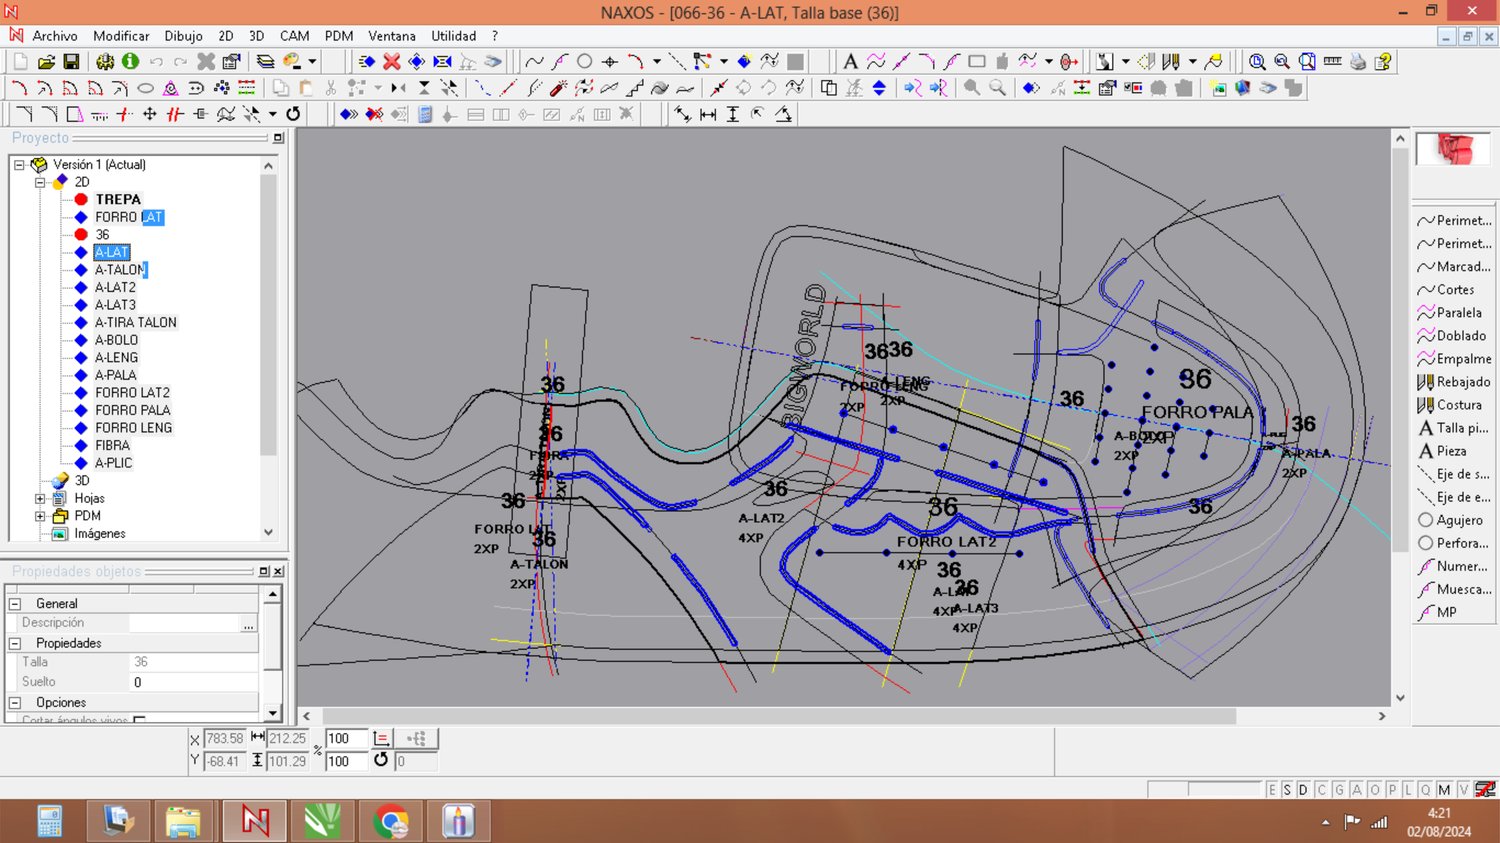Select the ellipse tool in second toolbar
1500x843 pixels.
(145, 88)
